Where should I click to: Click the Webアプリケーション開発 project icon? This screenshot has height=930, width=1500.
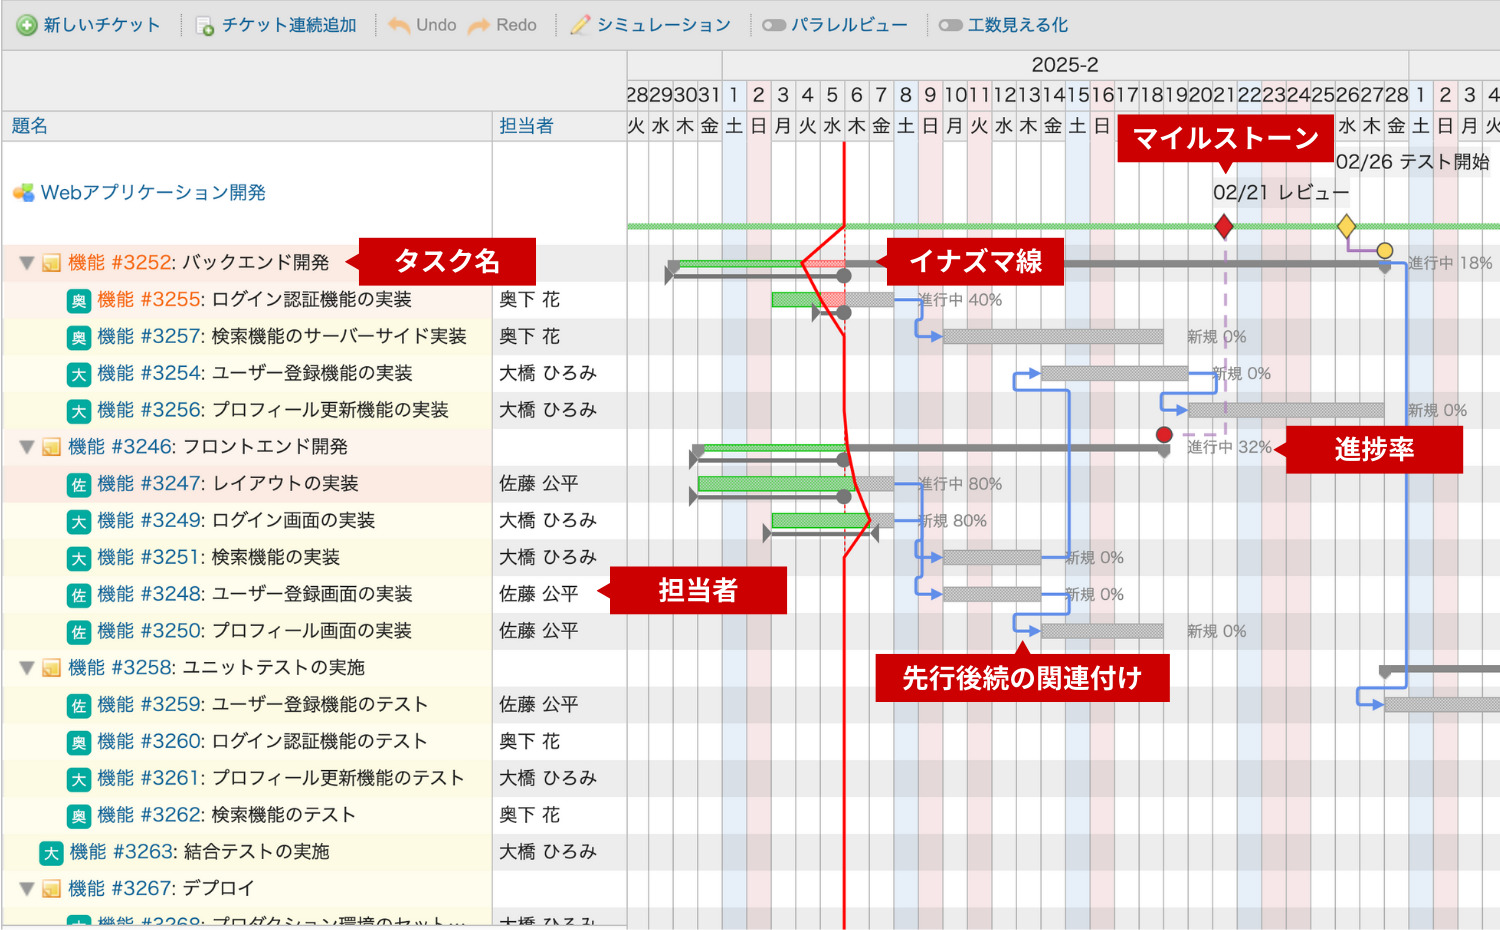pos(23,192)
